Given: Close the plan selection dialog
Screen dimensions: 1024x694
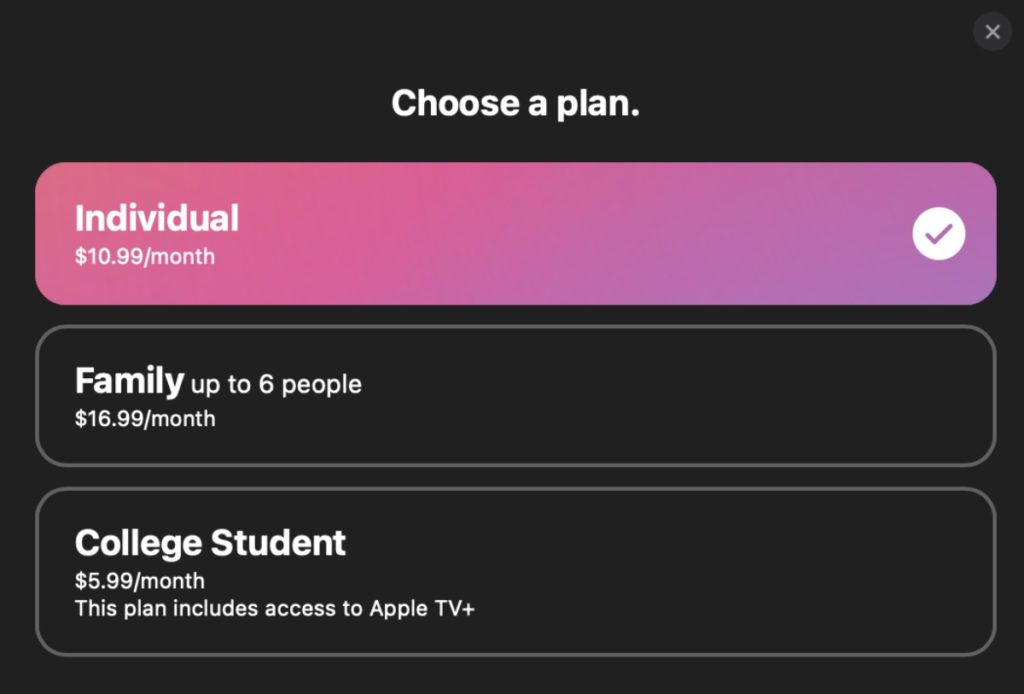Looking at the screenshot, I should [992, 32].
